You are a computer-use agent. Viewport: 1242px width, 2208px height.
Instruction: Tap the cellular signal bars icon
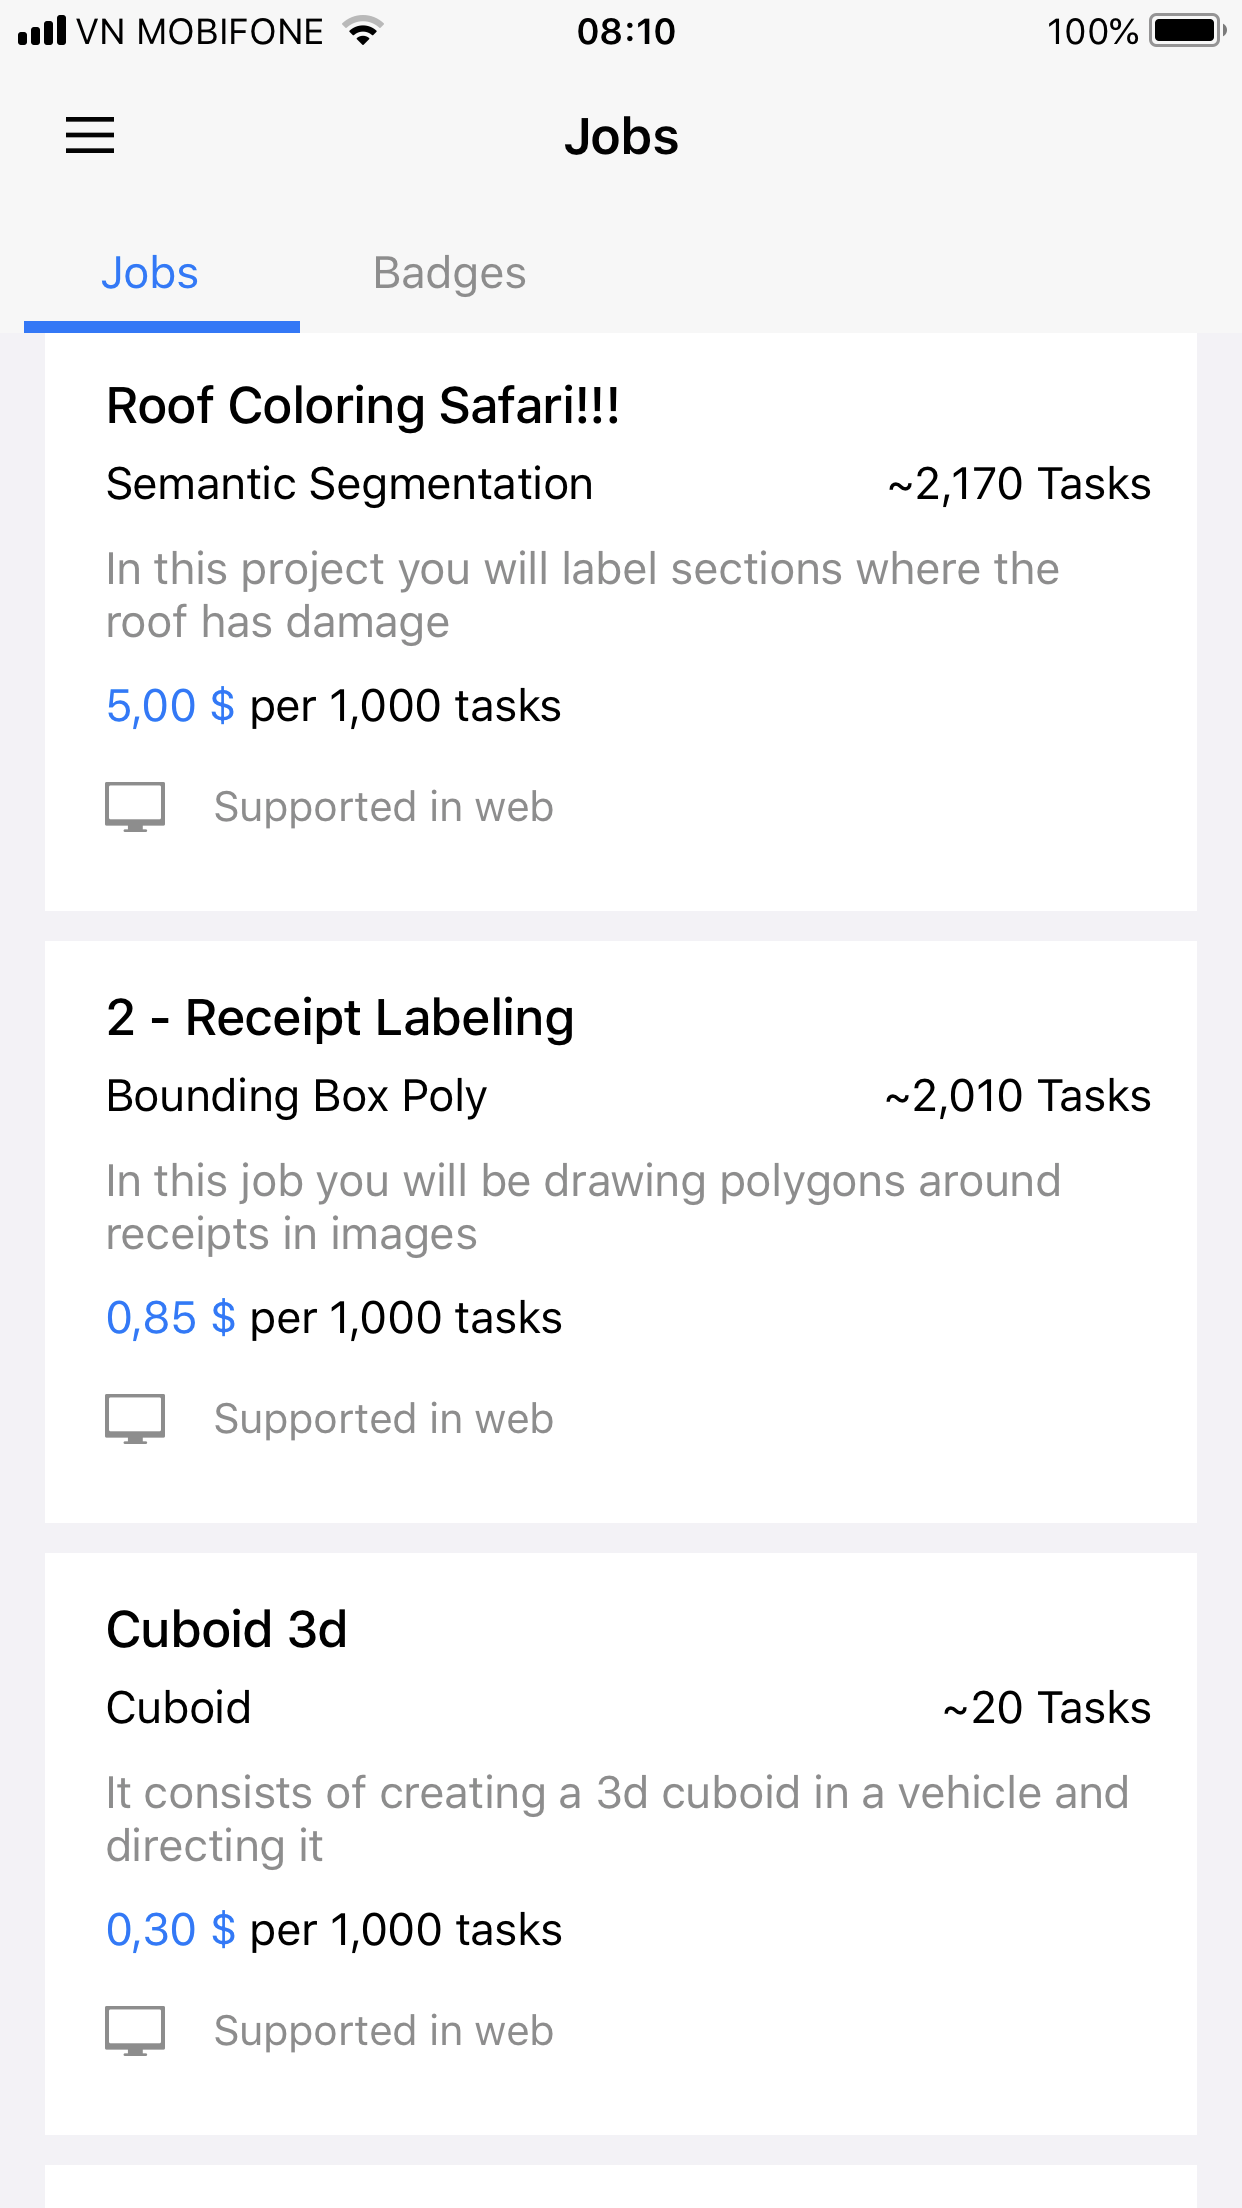42,31
